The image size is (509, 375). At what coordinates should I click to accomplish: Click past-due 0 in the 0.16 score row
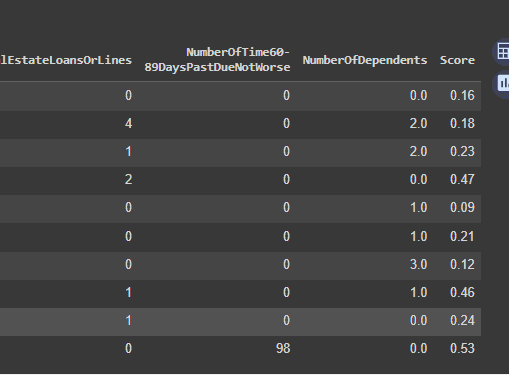286,96
